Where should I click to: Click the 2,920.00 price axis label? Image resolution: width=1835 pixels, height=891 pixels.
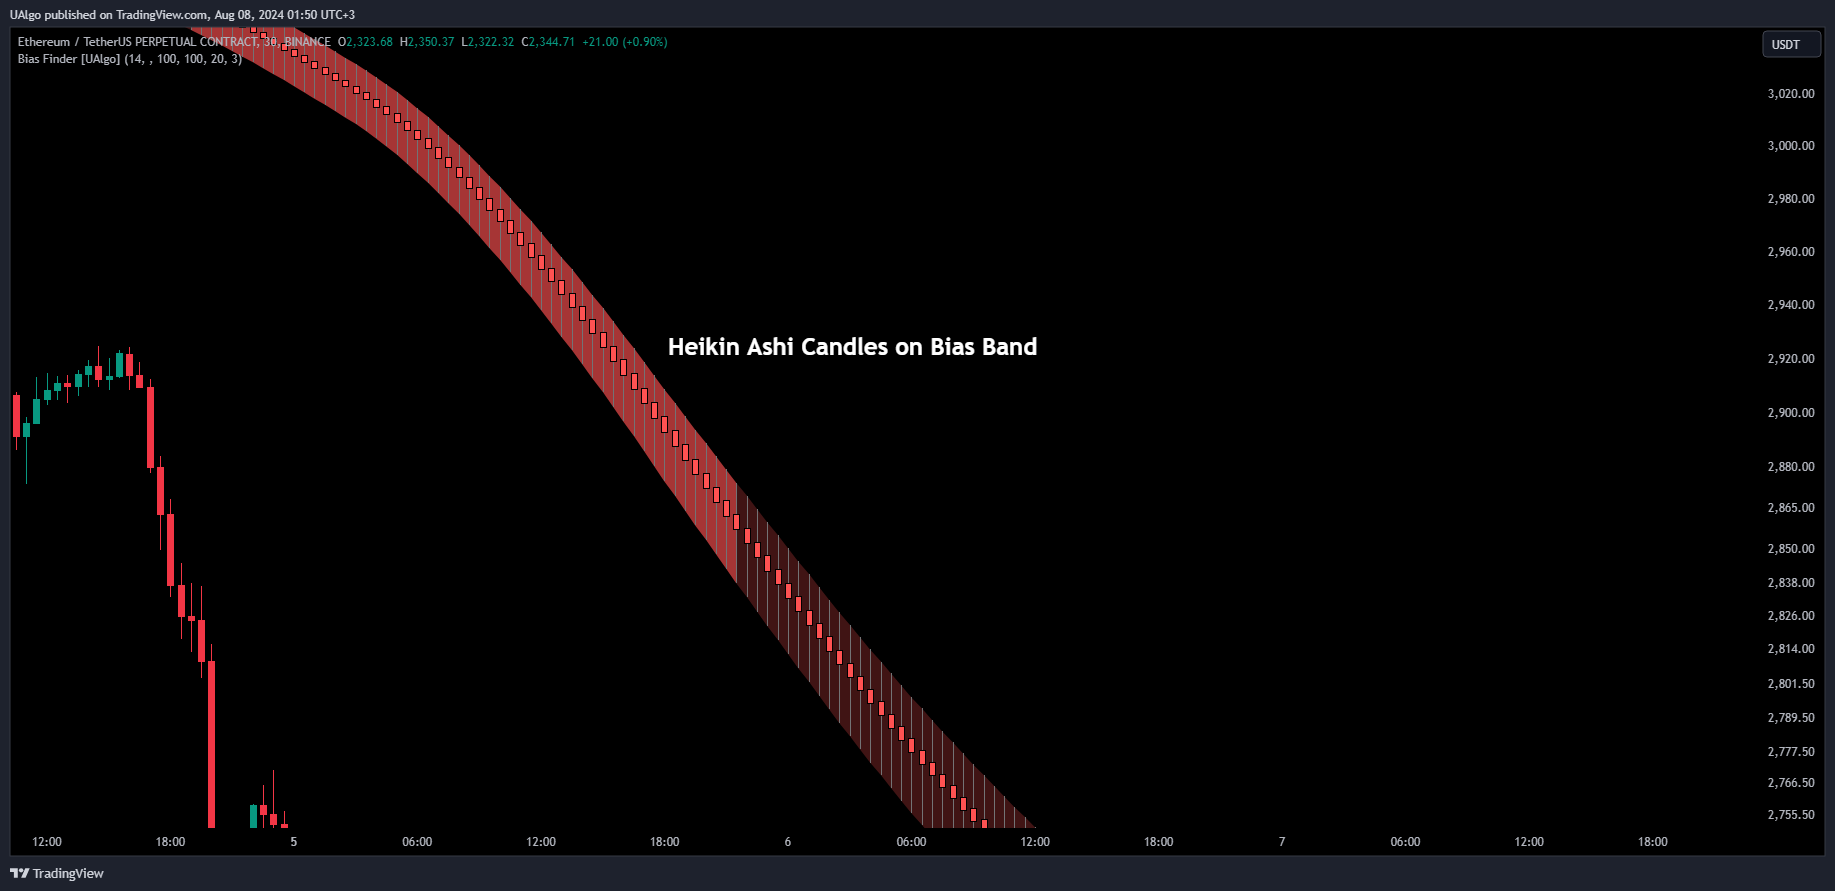pyautogui.click(x=1791, y=359)
